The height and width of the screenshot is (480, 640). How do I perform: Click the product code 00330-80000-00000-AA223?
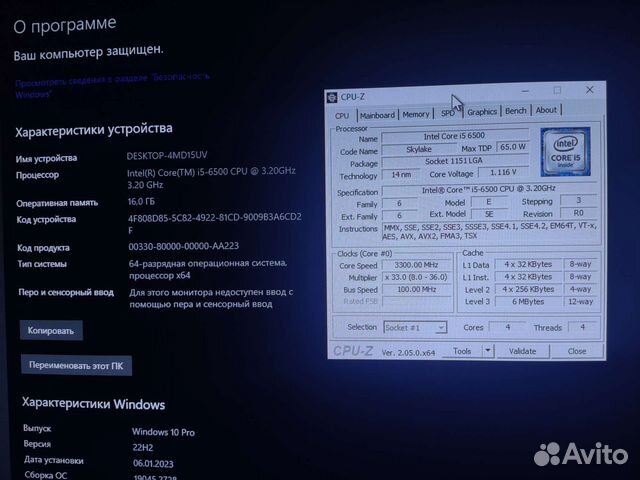[184, 246]
